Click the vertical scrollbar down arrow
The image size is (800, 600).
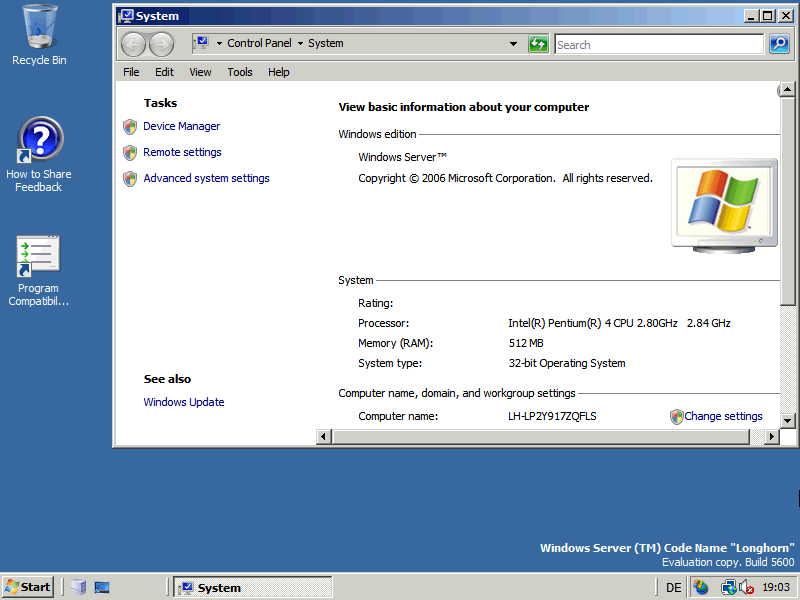(x=787, y=420)
